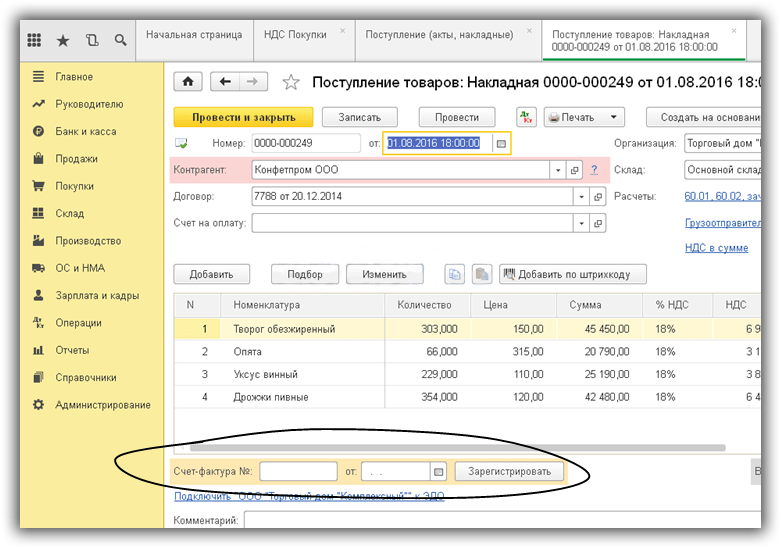781x548 pixels.
Task: Open ОС и НМА section
Action: 80,268
